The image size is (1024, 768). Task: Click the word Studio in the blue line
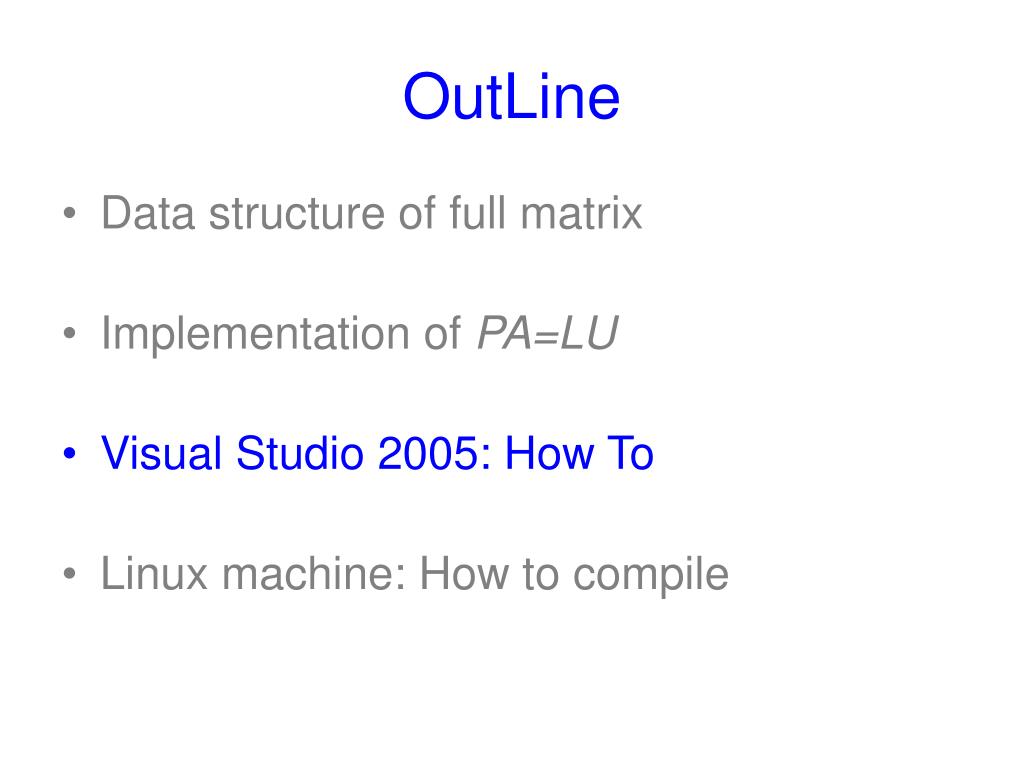(x=300, y=453)
